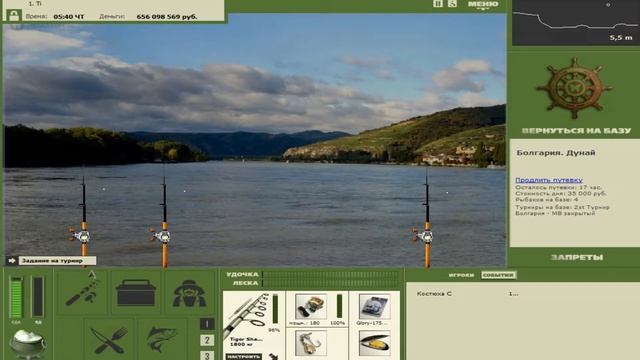Click the Стоимость дня: 35 000 руб. line
Image resolution: width=640 pixels, height=360 pixels.
[561, 193]
